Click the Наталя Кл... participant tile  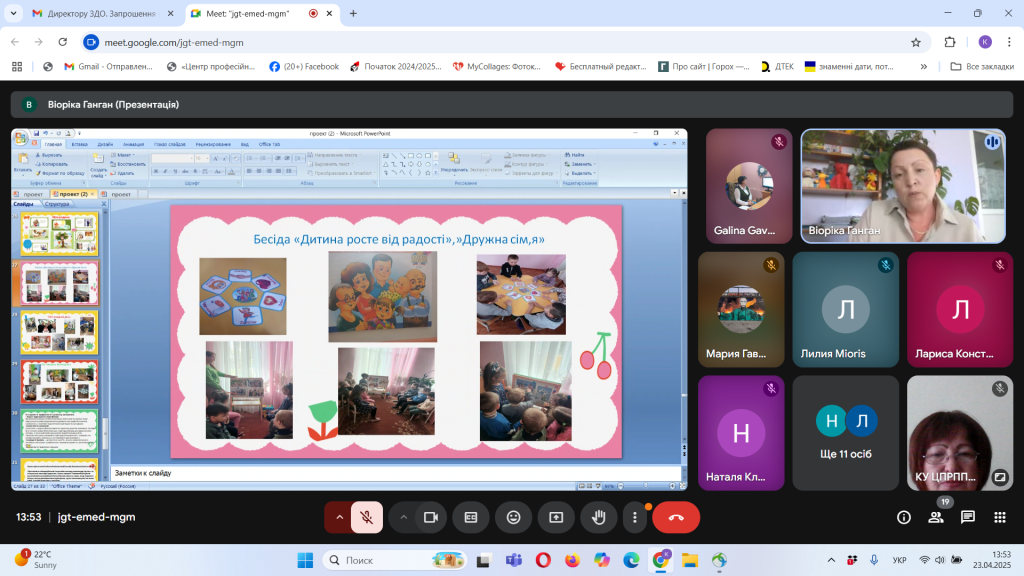pos(741,433)
